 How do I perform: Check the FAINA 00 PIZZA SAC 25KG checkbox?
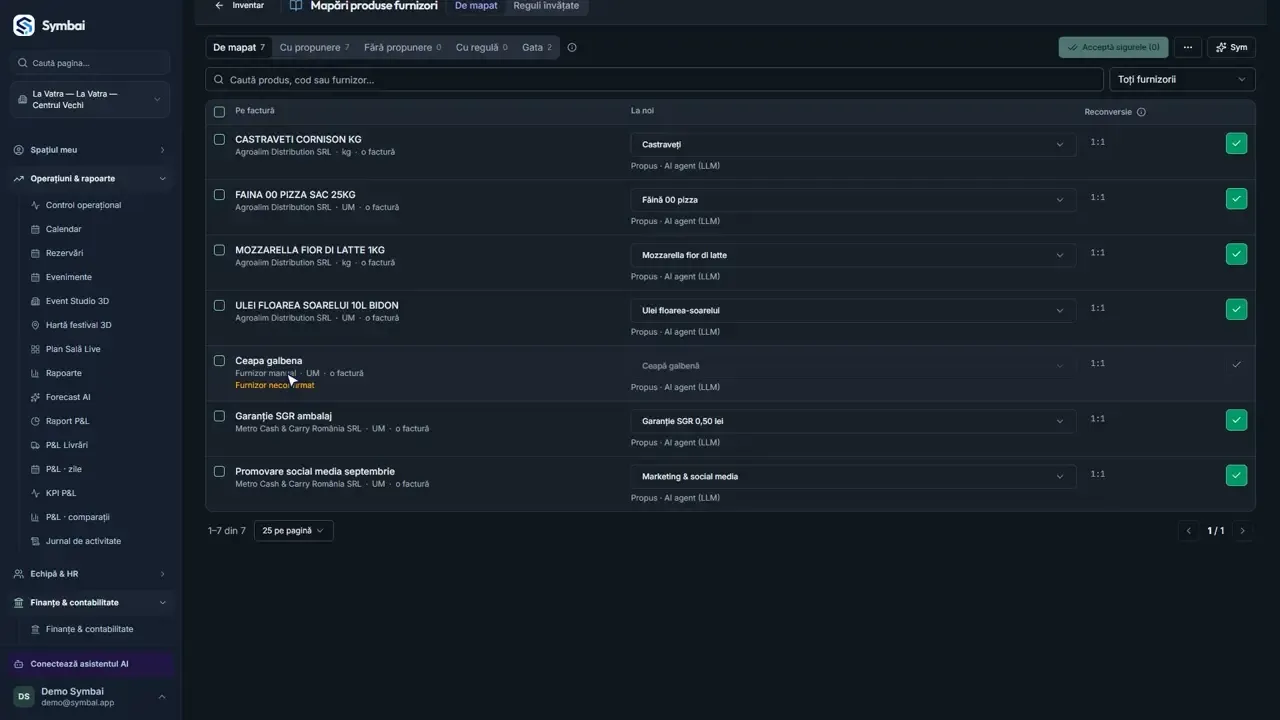tap(219, 194)
